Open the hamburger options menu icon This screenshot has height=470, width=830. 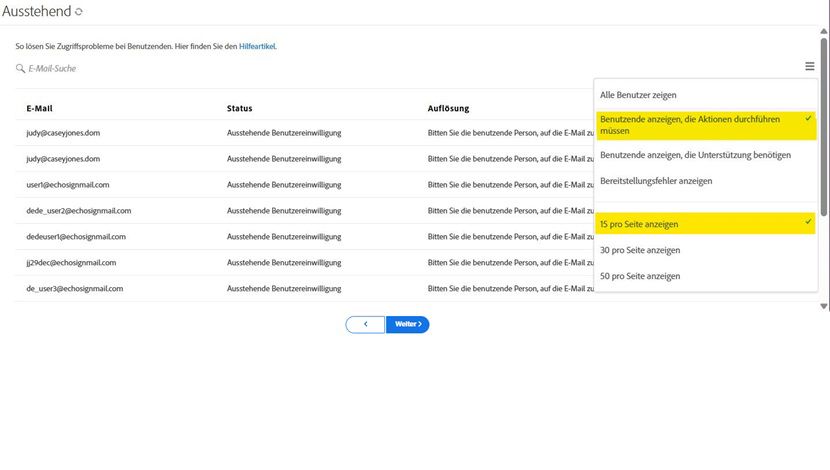(809, 66)
